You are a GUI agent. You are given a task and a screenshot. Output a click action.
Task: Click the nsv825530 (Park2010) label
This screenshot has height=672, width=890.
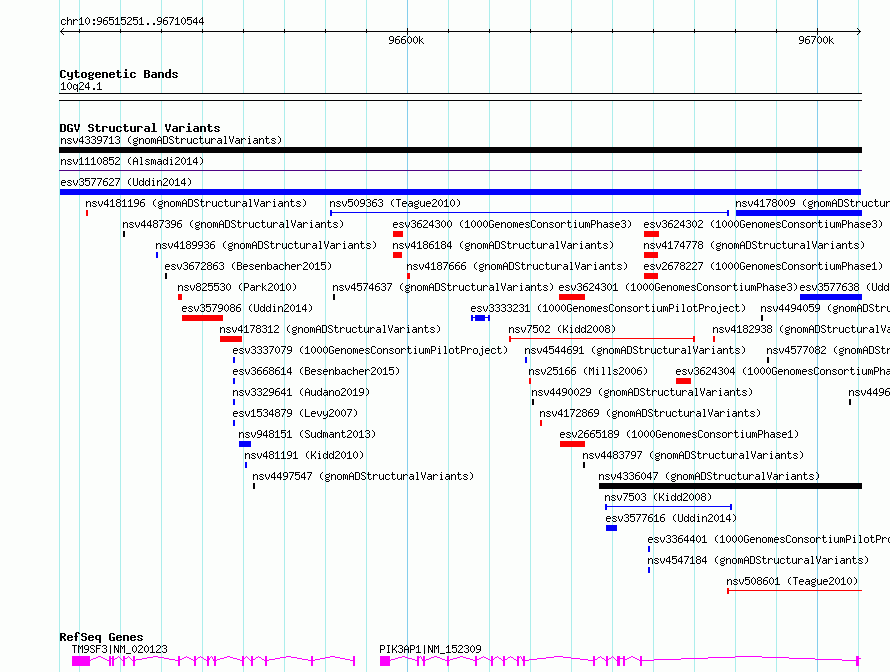[x=237, y=287]
